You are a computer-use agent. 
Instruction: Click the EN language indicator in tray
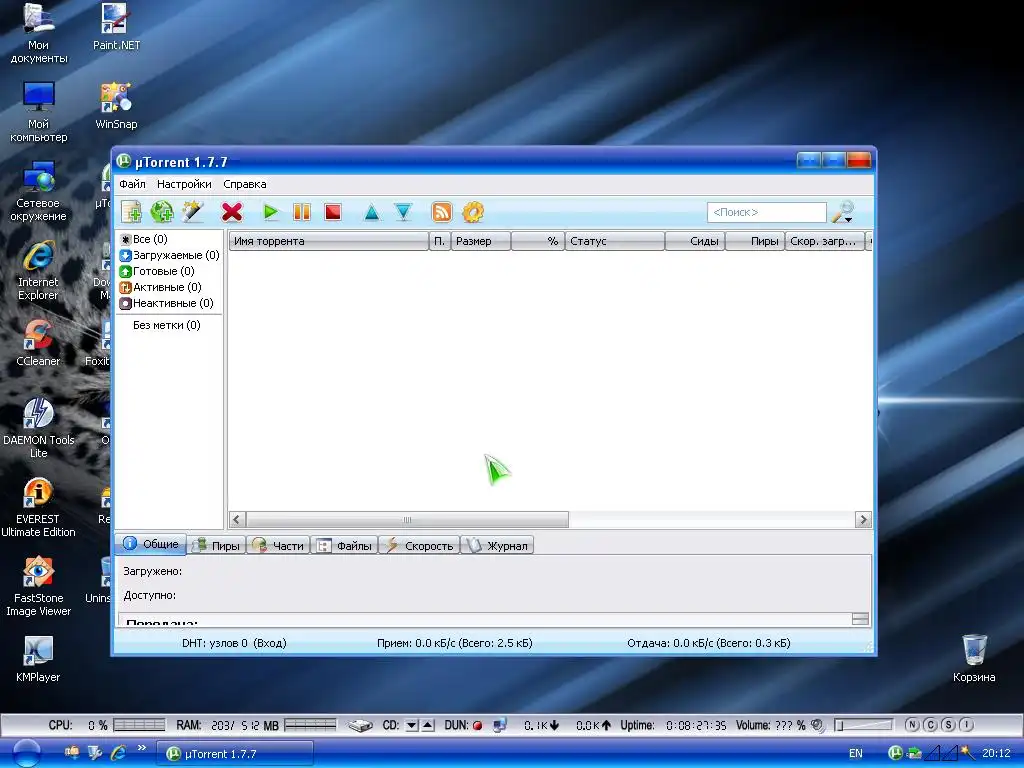(x=856, y=754)
